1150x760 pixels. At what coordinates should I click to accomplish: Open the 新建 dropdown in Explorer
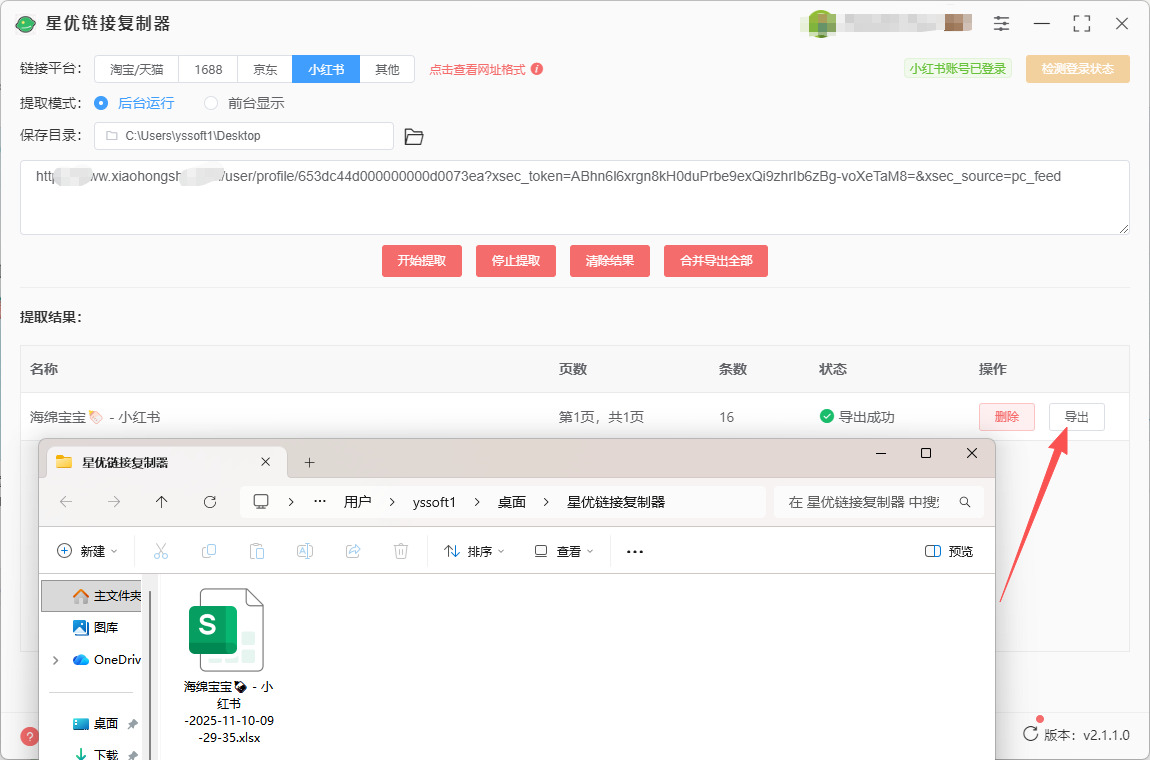87,551
